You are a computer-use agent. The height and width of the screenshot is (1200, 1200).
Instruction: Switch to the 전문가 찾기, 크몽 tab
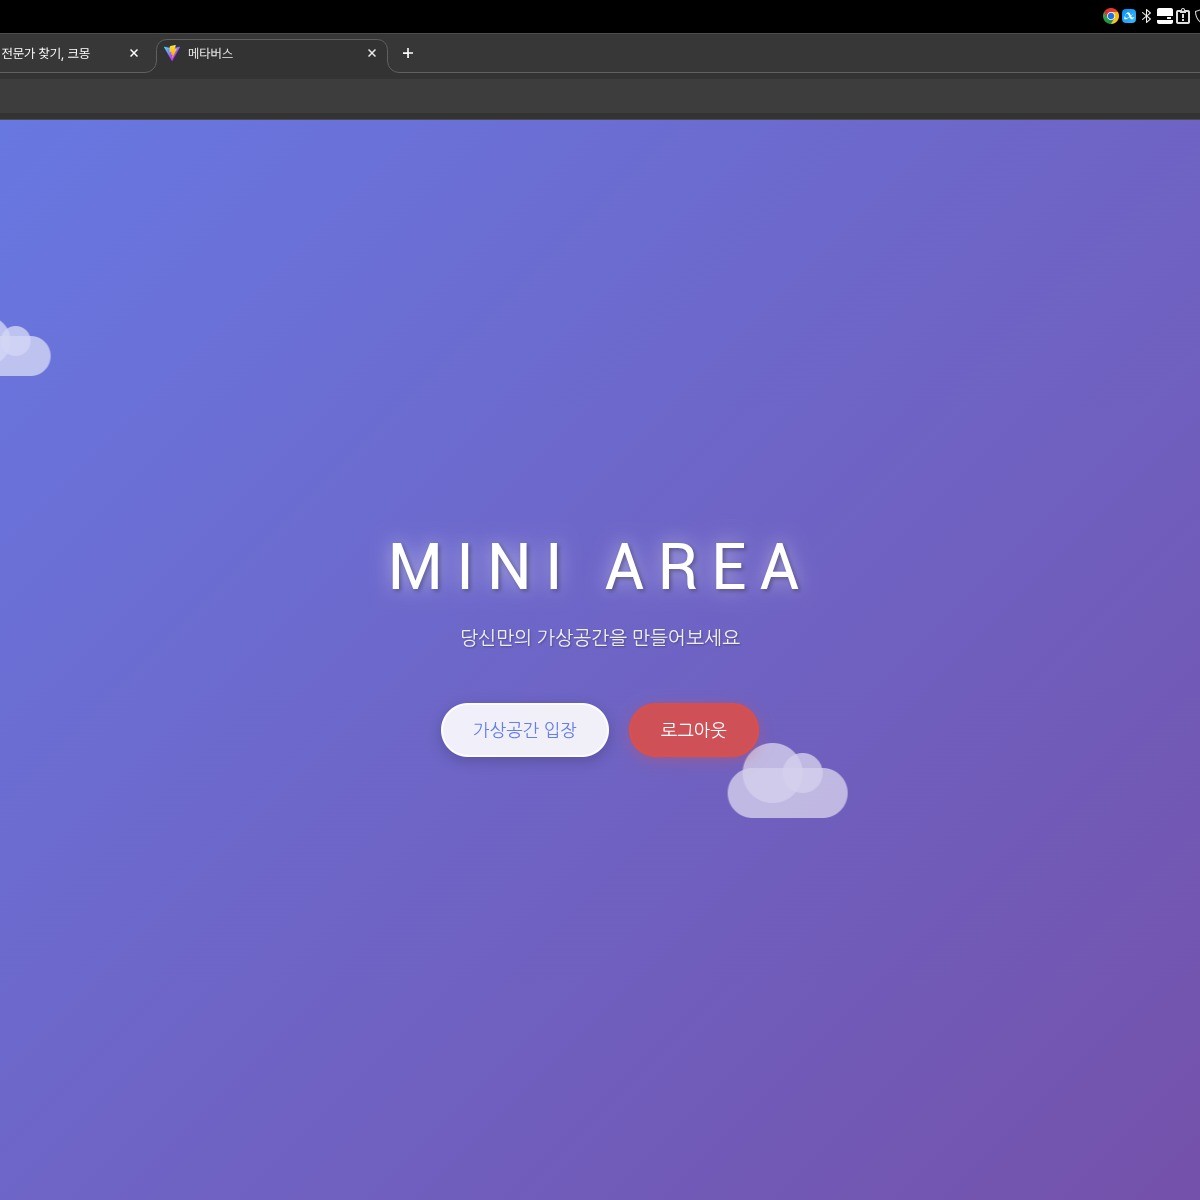tap(50, 53)
